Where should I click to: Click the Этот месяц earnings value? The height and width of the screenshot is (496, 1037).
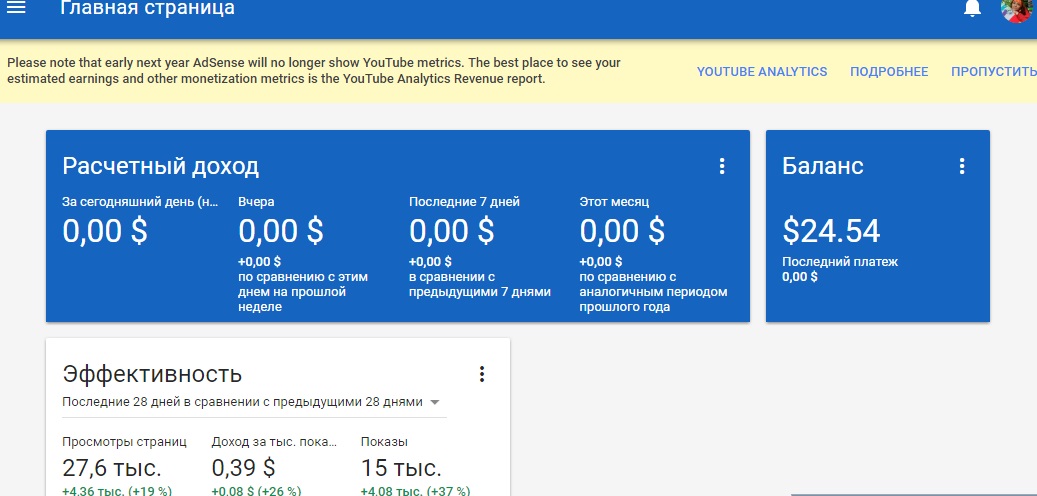coord(622,231)
